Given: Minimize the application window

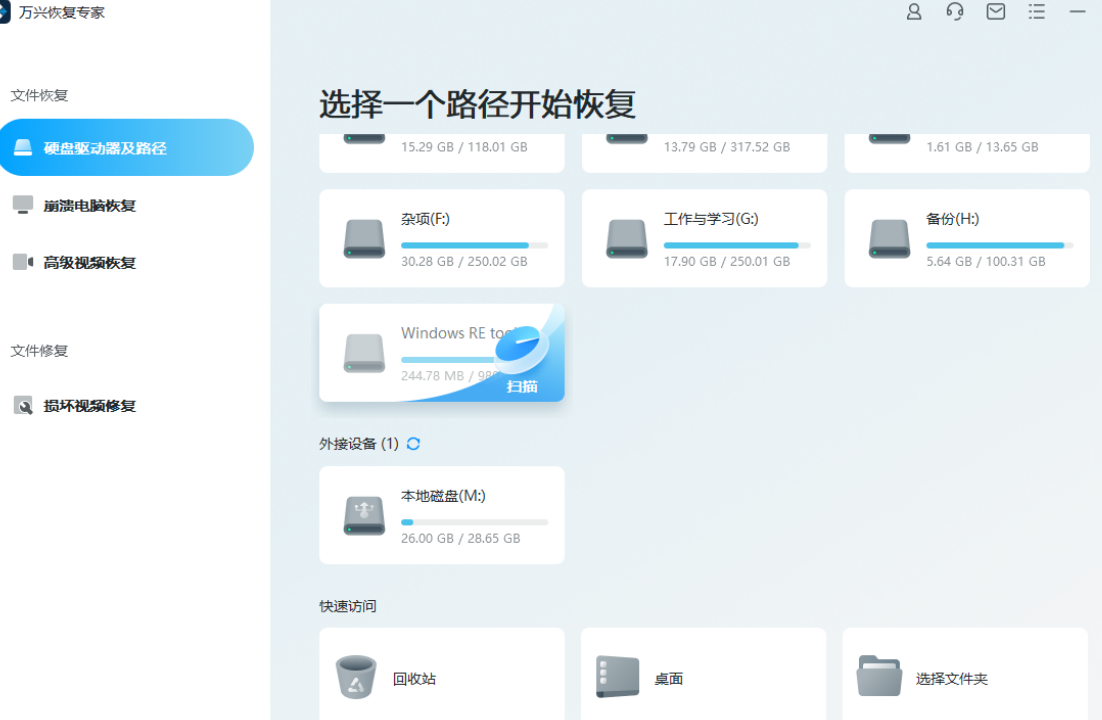Looking at the screenshot, I should (x=1077, y=12).
